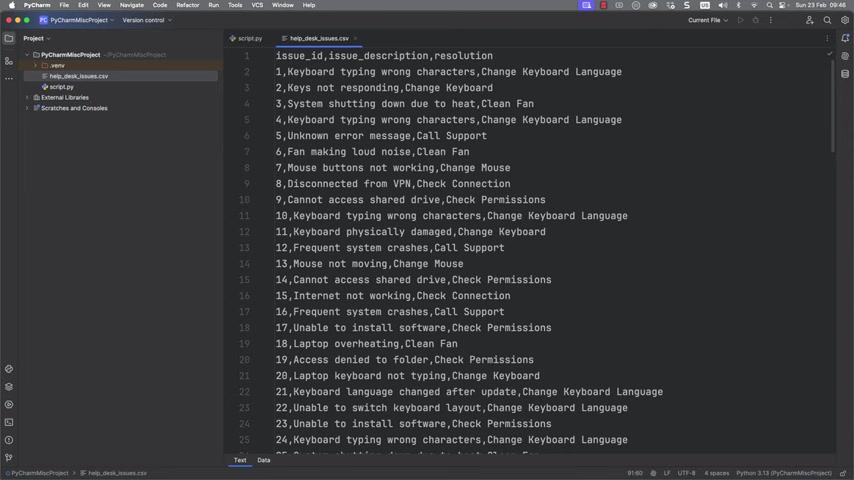Switch CSV editor to Data view
854x480 pixels.
(x=263, y=460)
